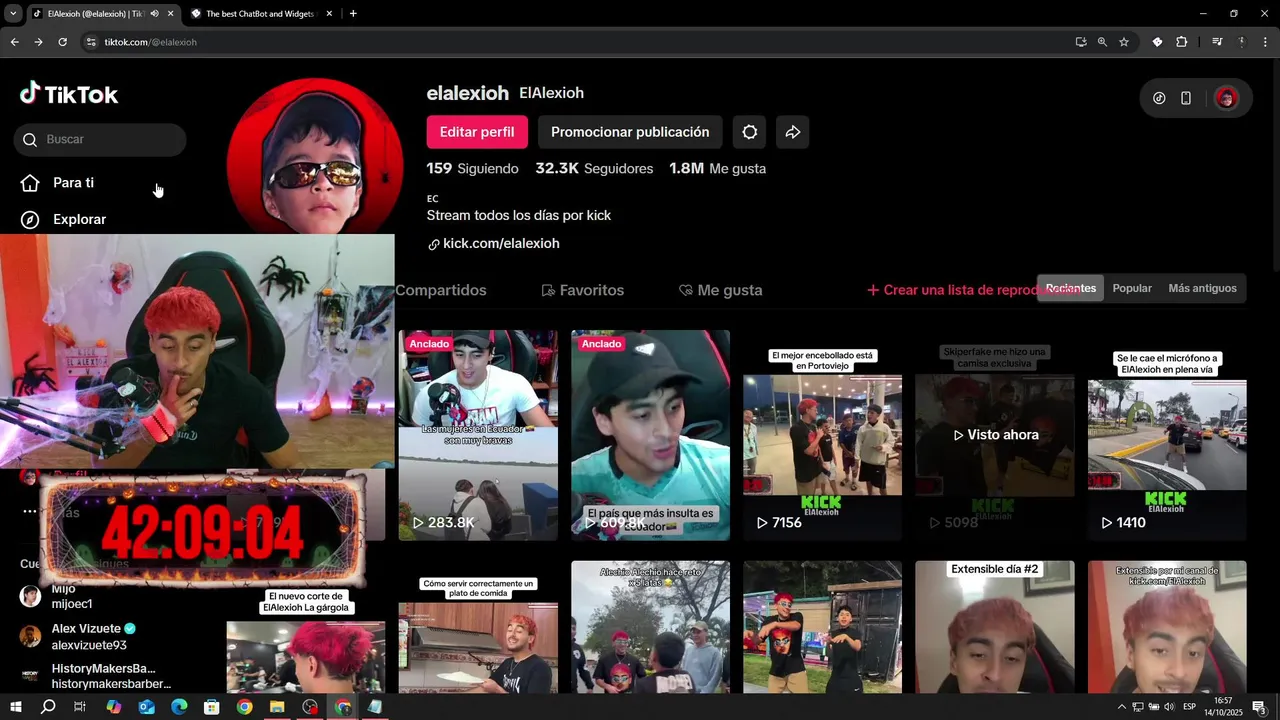Click the browser forward arrow

tap(38, 42)
